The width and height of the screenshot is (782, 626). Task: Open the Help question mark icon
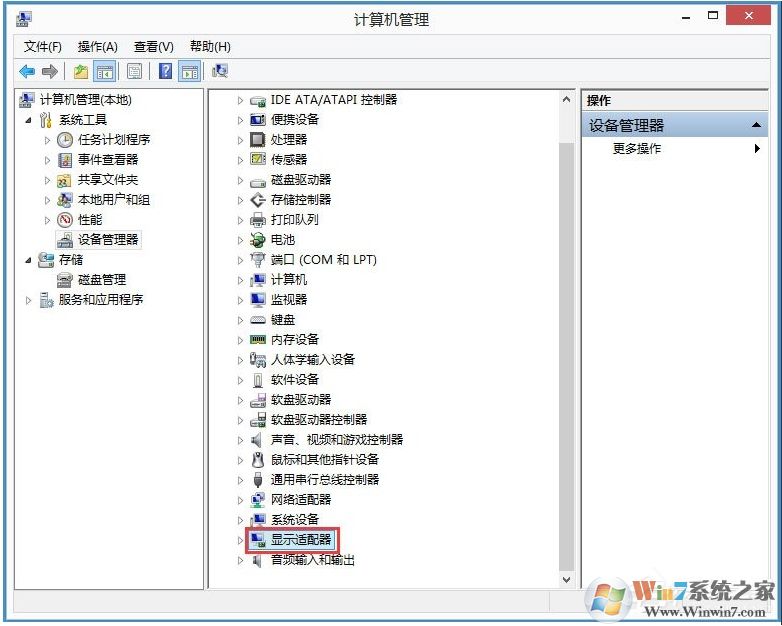[x=165, y=71]
